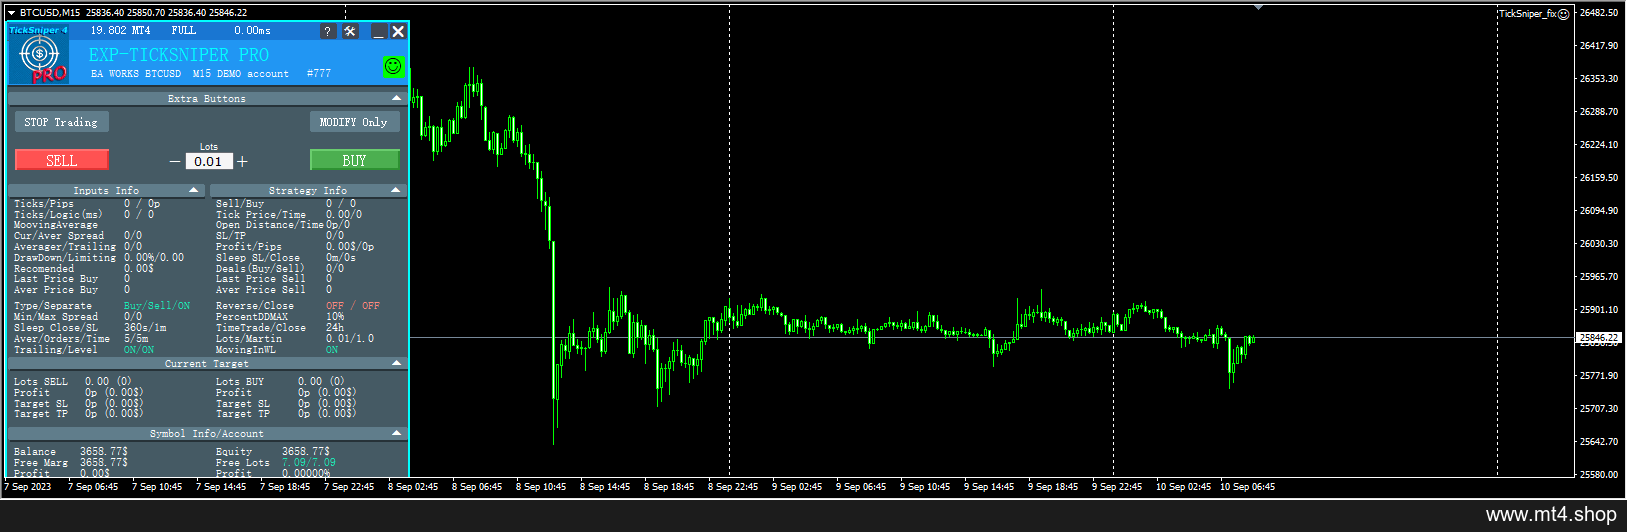
Task: Click the 25846.22 current price label
Action: pyautogui.click(x=1598, y=338)
